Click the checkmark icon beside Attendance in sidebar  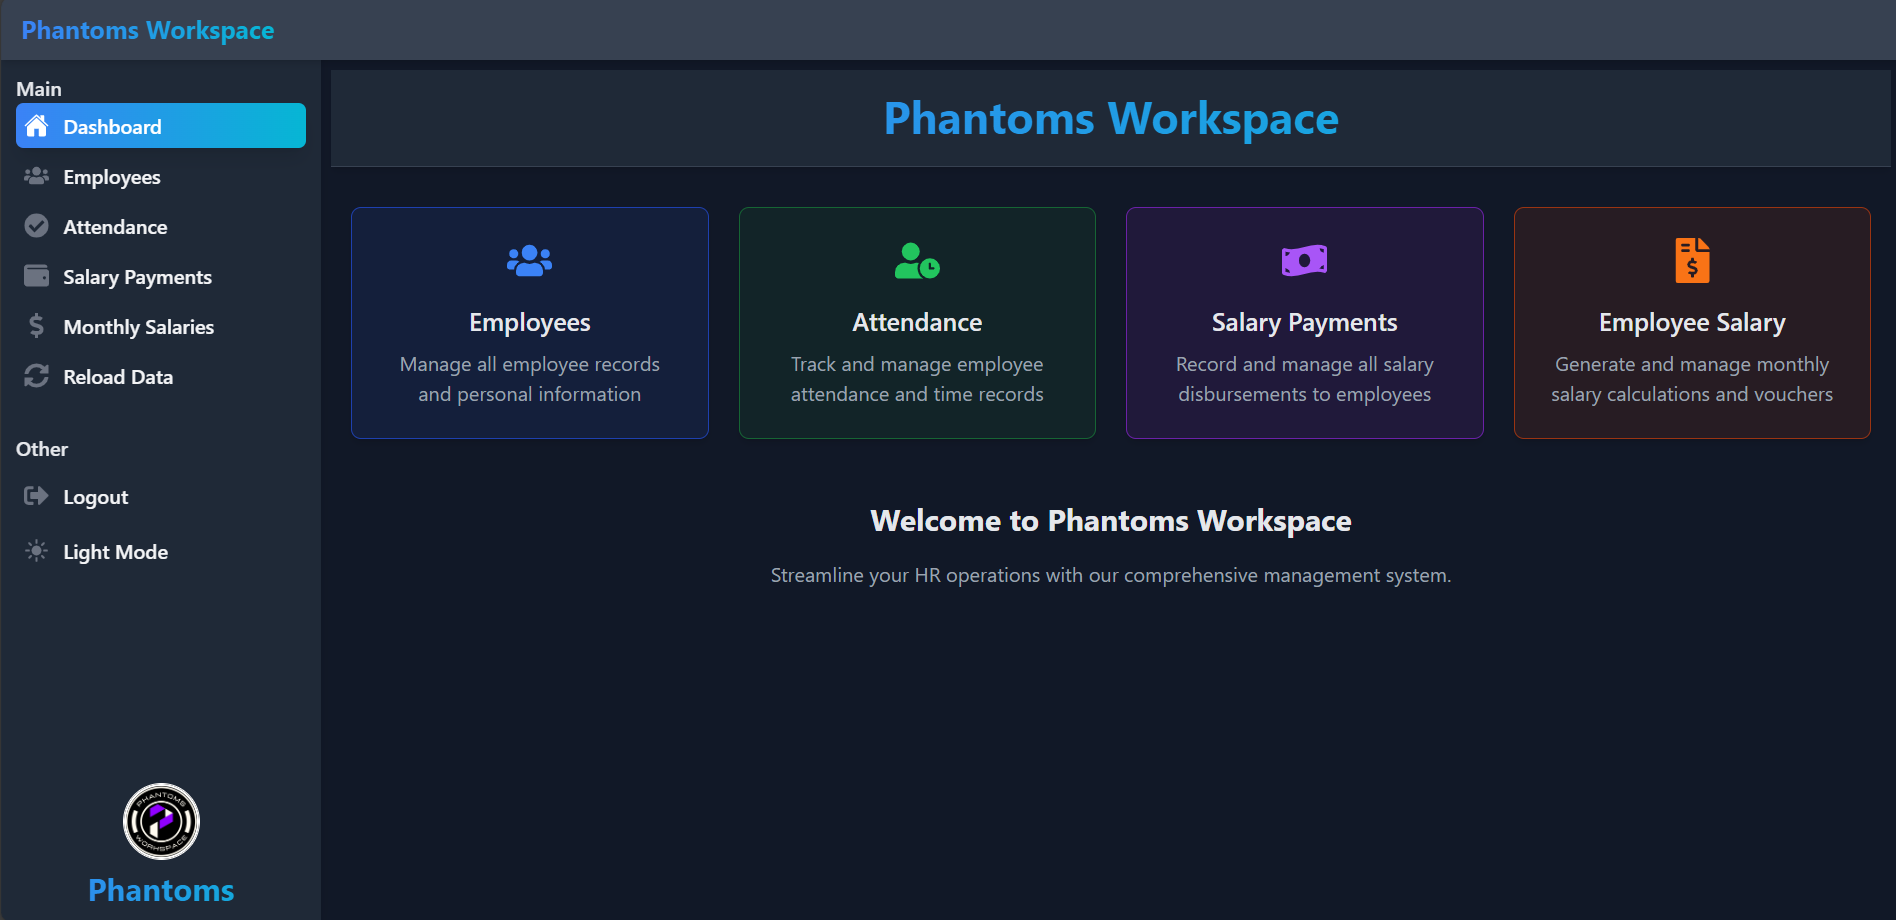[x=37, y=226]
